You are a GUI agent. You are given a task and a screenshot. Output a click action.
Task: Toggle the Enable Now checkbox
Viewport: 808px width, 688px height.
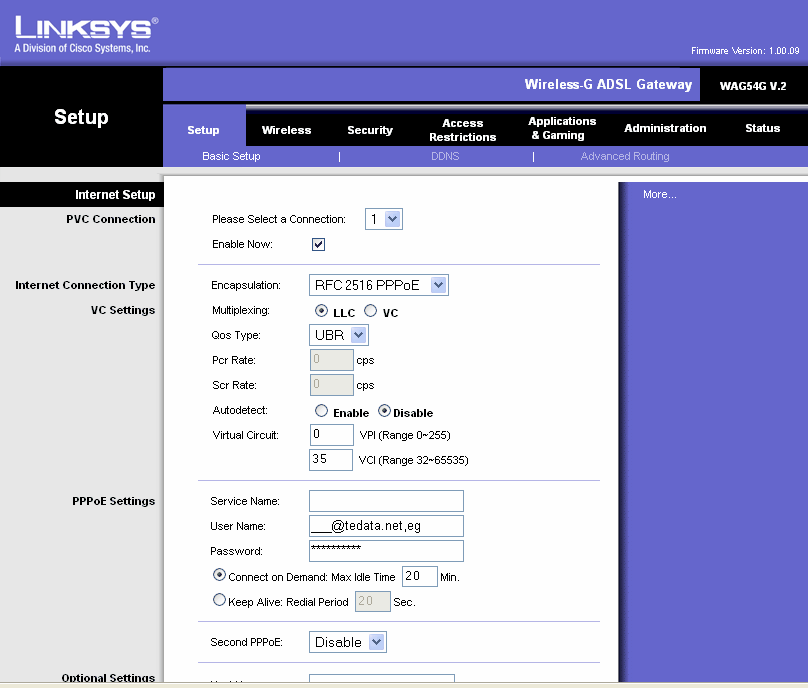click(x=318, y=244)
